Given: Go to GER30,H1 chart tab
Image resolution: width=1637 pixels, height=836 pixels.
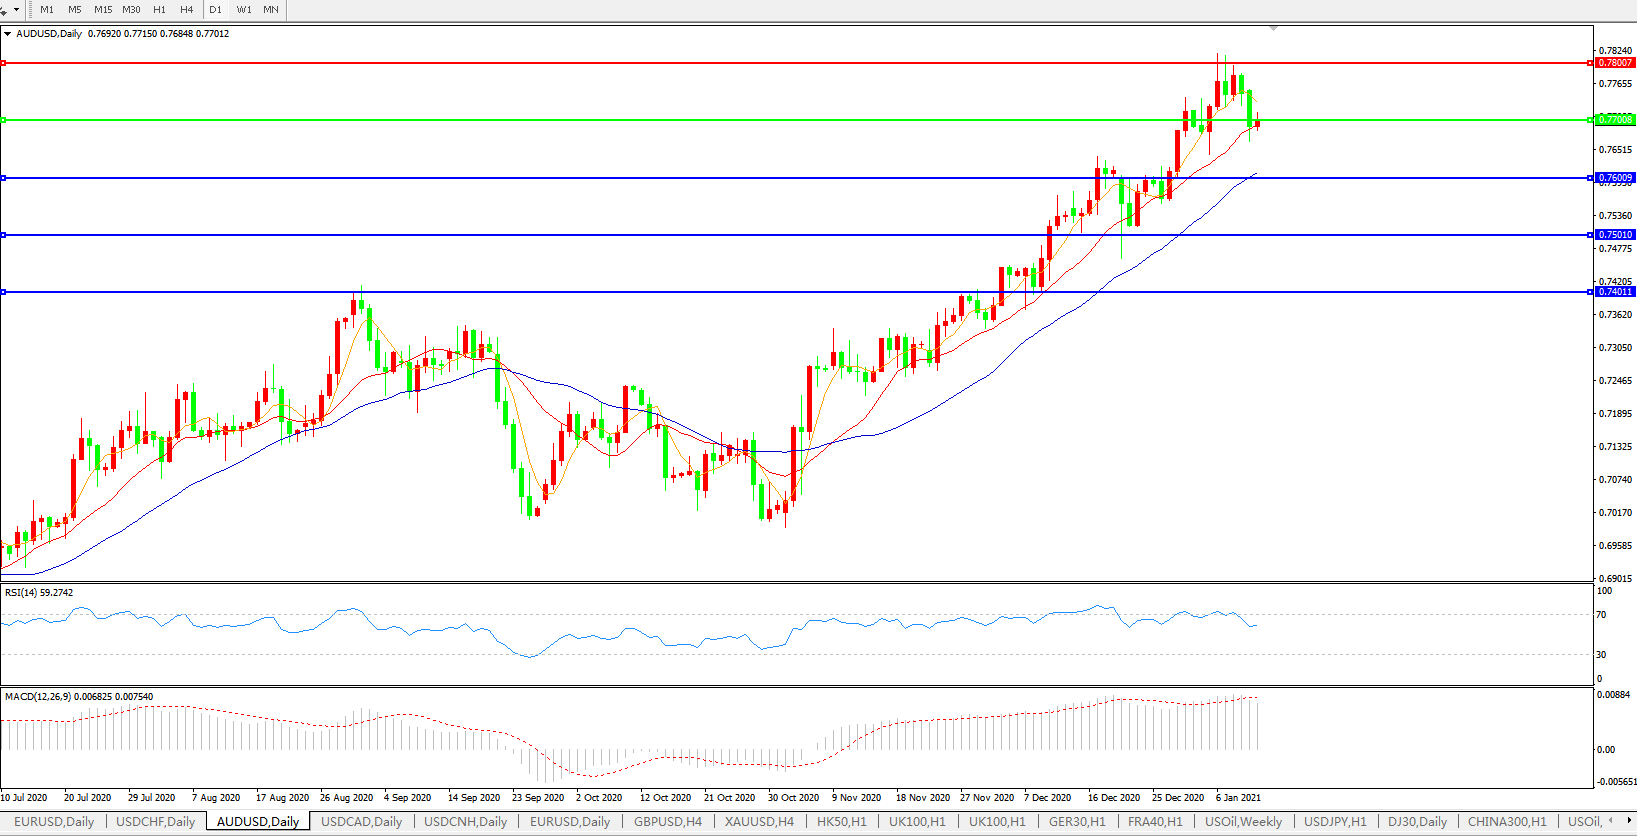Looking at the screenshot, I should tap(1077, 822).
